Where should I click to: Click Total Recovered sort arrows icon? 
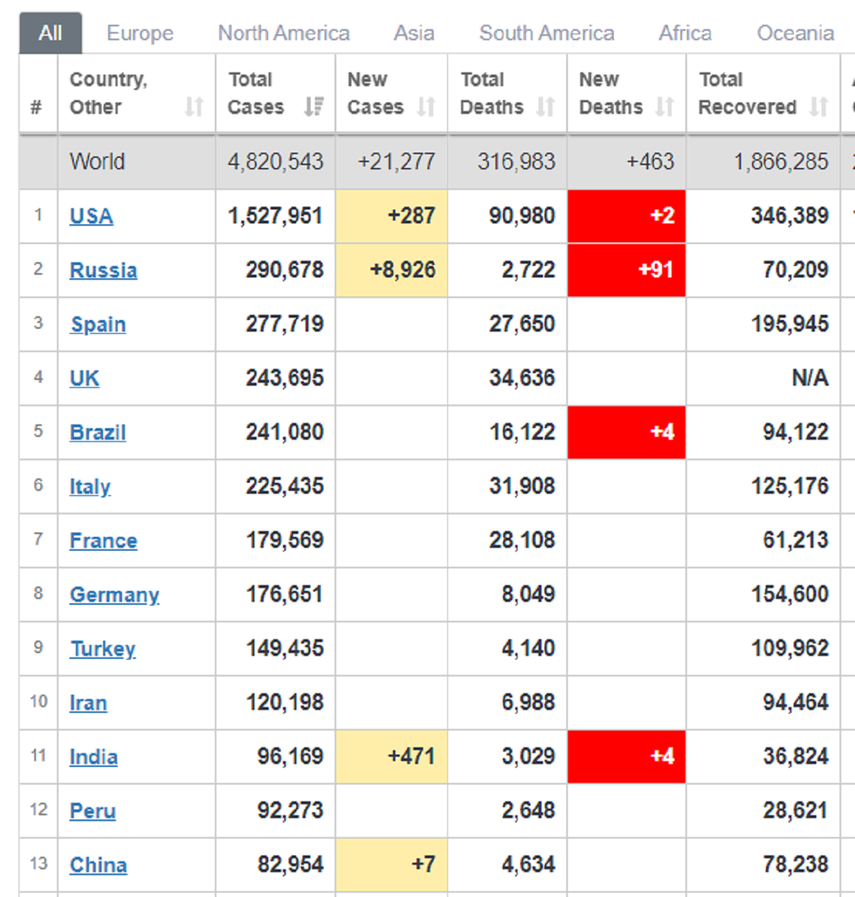[x=819, y=107]
